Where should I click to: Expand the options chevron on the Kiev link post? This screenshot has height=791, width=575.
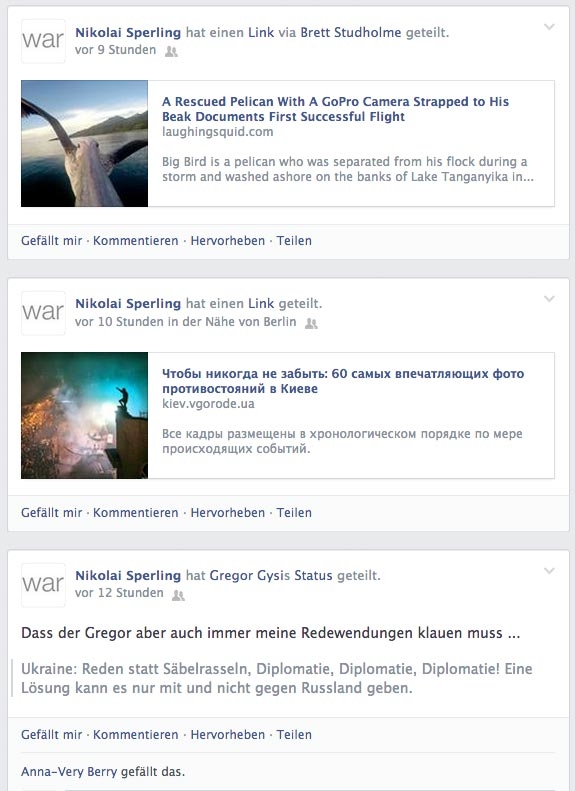[x=549, y=299]
